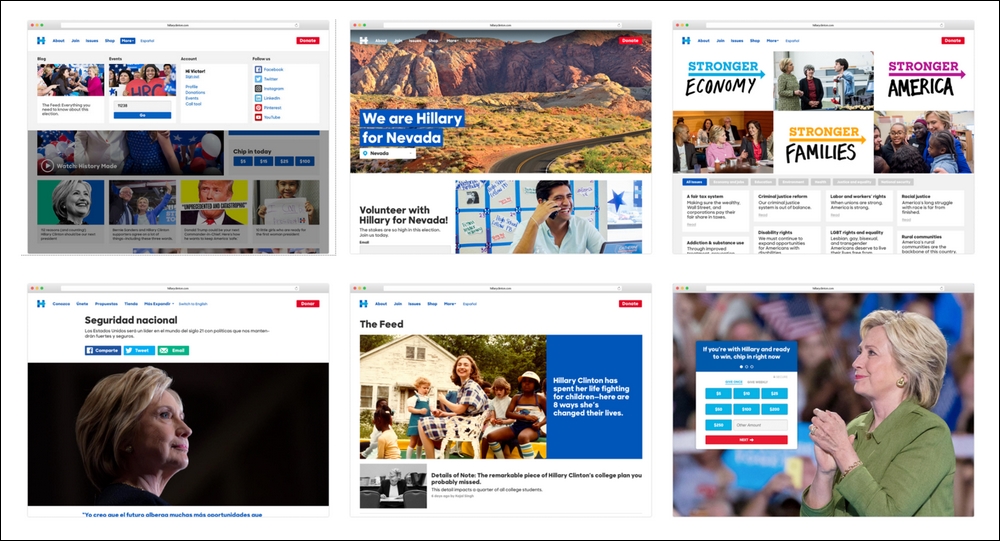Click the Other Amount field in donation form

point(761,425)
